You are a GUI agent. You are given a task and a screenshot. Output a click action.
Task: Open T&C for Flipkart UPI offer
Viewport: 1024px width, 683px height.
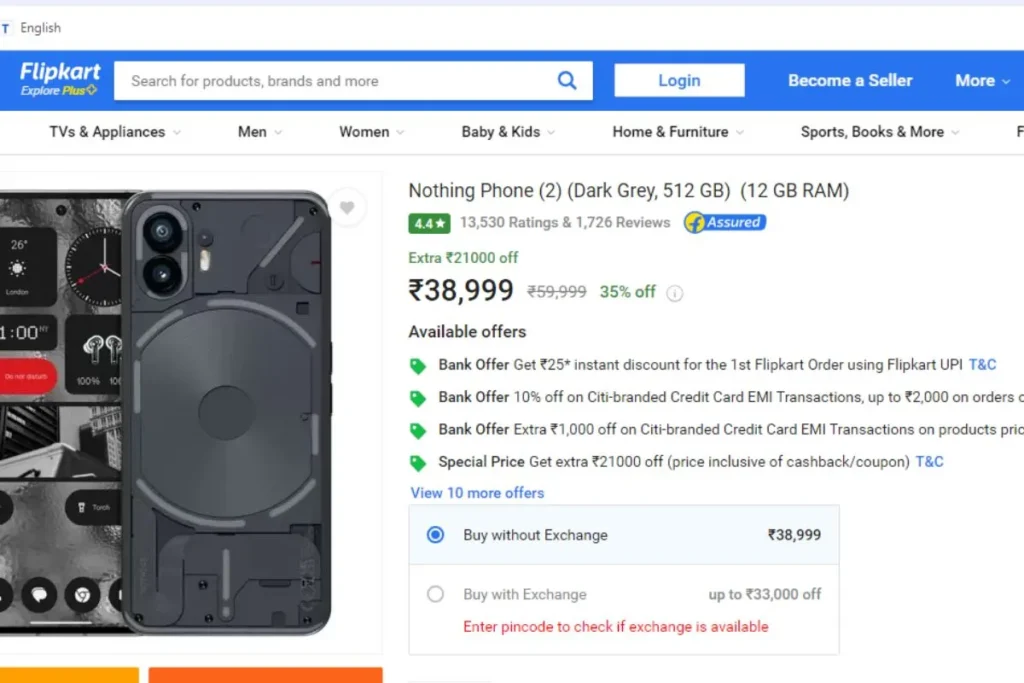coord(982,364)
